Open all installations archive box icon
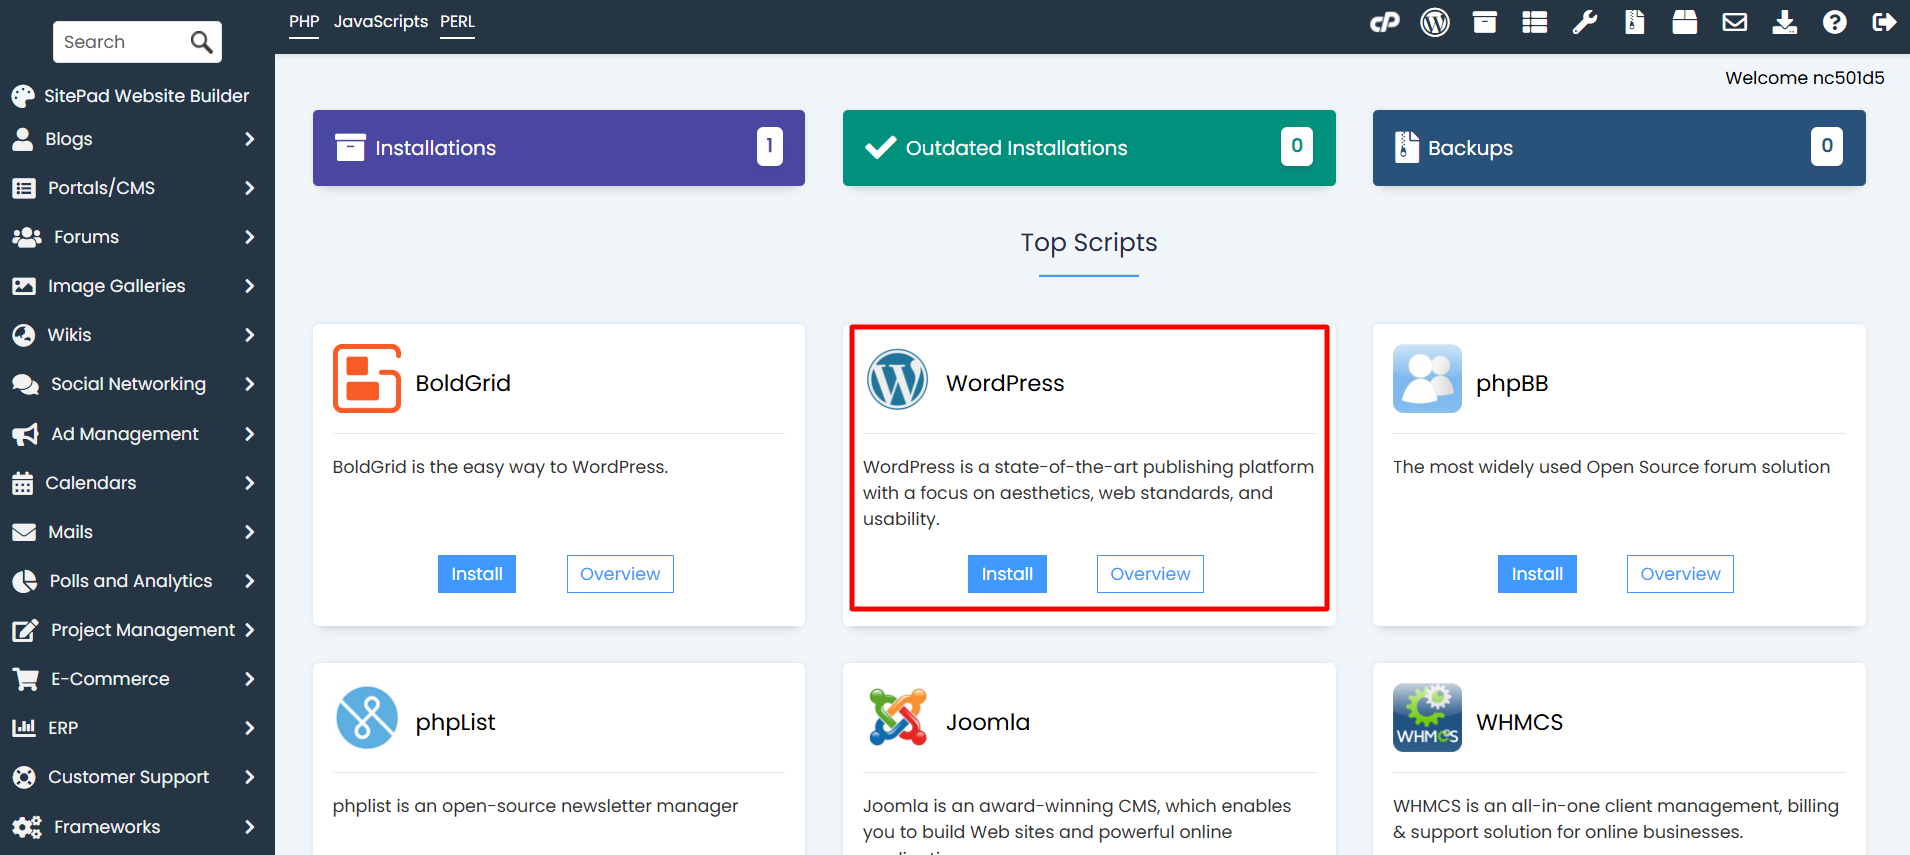 1485,22
